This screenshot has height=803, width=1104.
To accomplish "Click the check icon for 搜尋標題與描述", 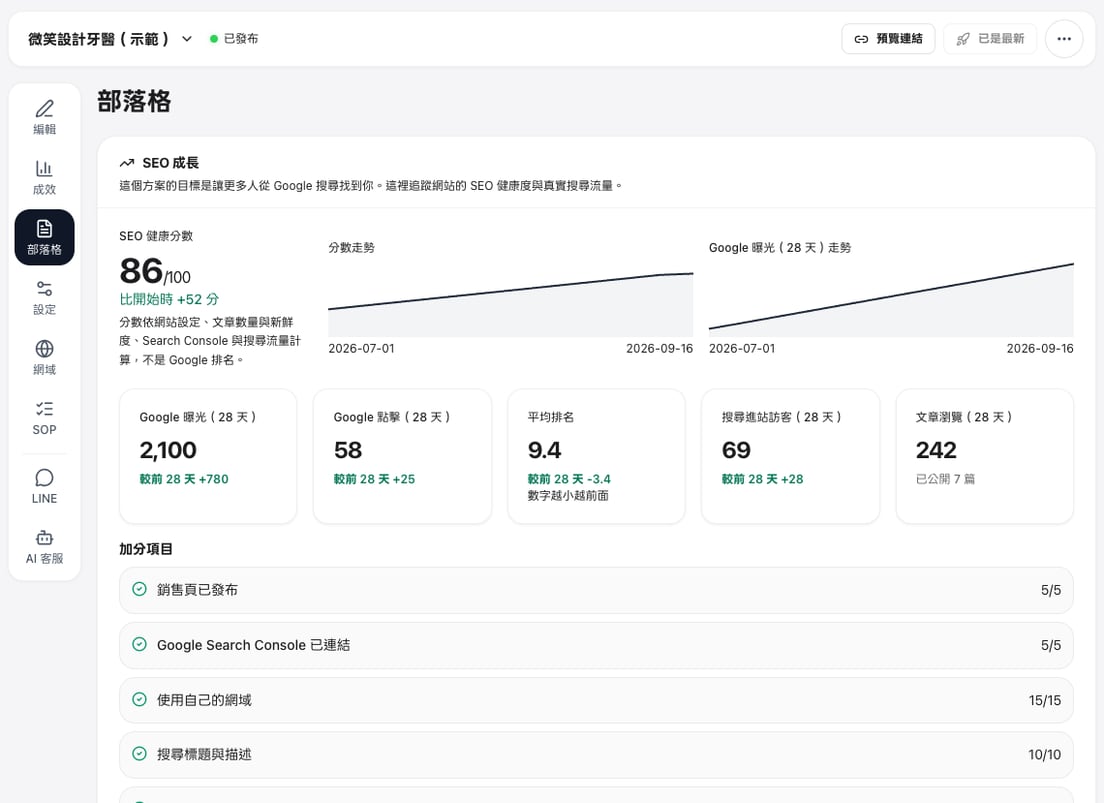I will [x=139, y=754].
